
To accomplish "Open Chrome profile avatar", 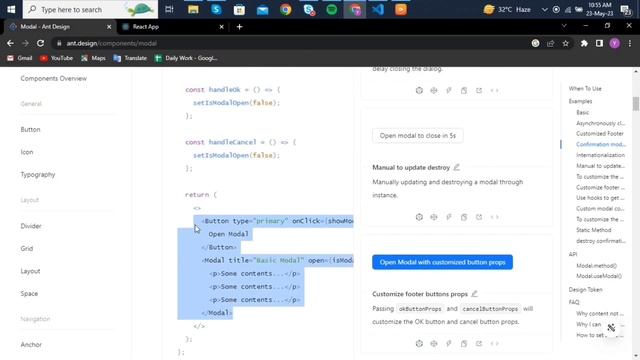I will click(x=614, y=43).
